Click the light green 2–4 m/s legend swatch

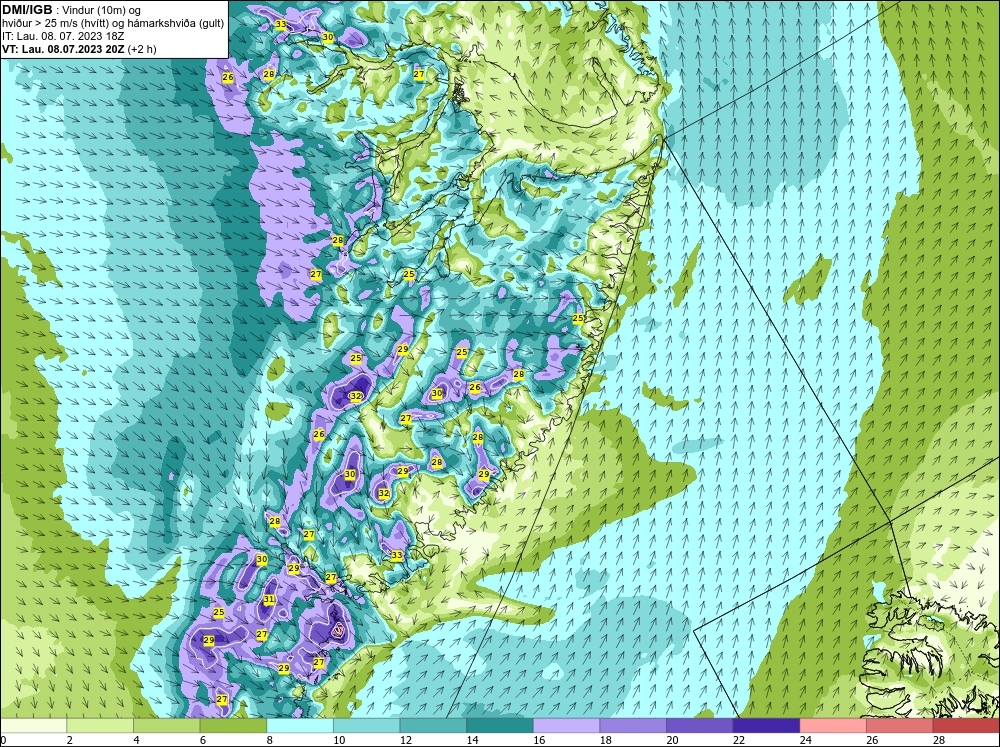click(99, 725)
